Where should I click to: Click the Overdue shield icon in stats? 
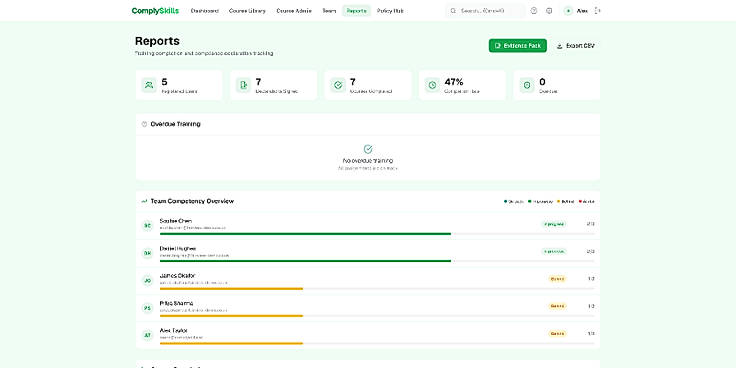(527, 85)
